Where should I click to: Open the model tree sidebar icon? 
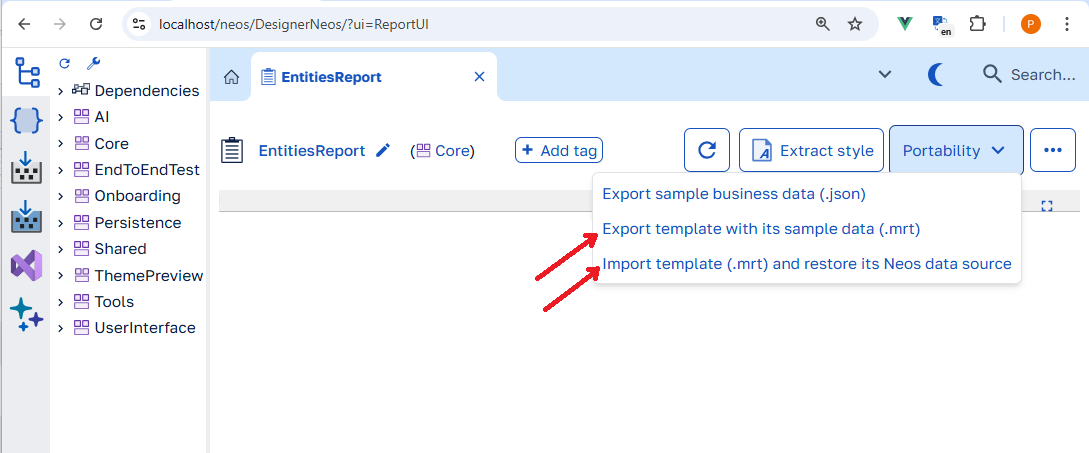pyautogui.click(x=26, y=72)
